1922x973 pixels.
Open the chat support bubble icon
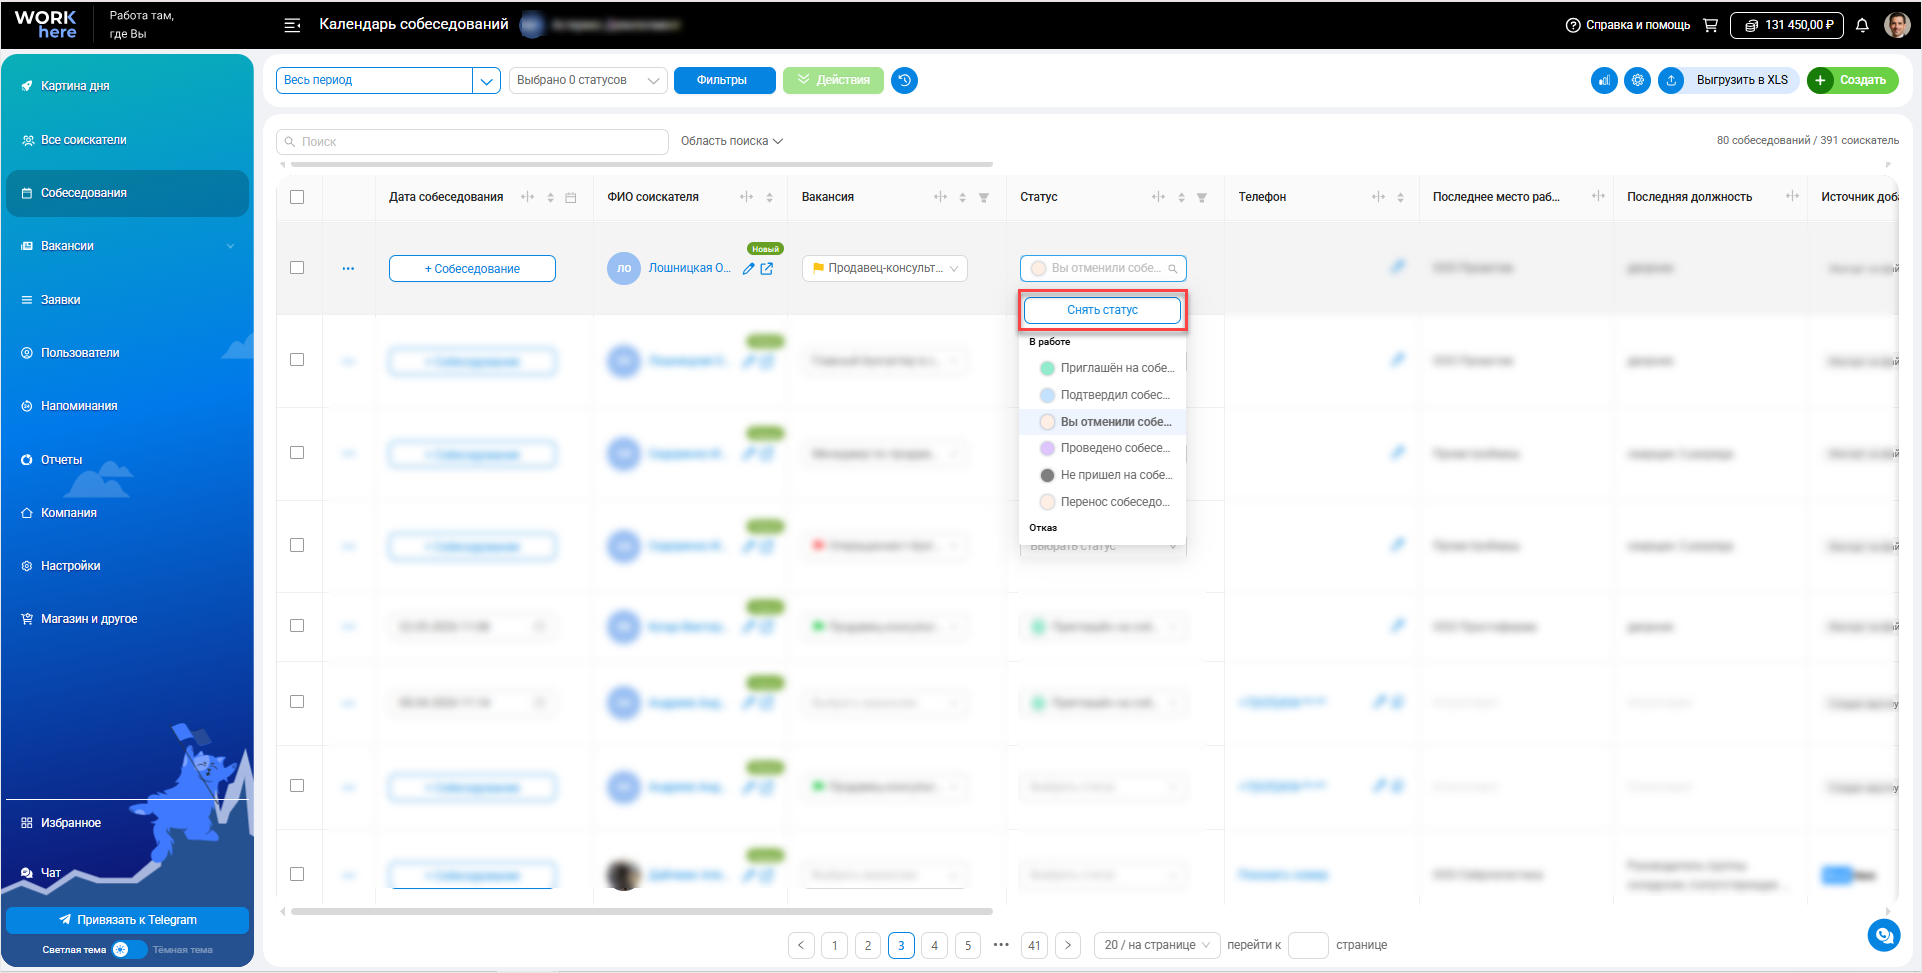click(1884, 935)
